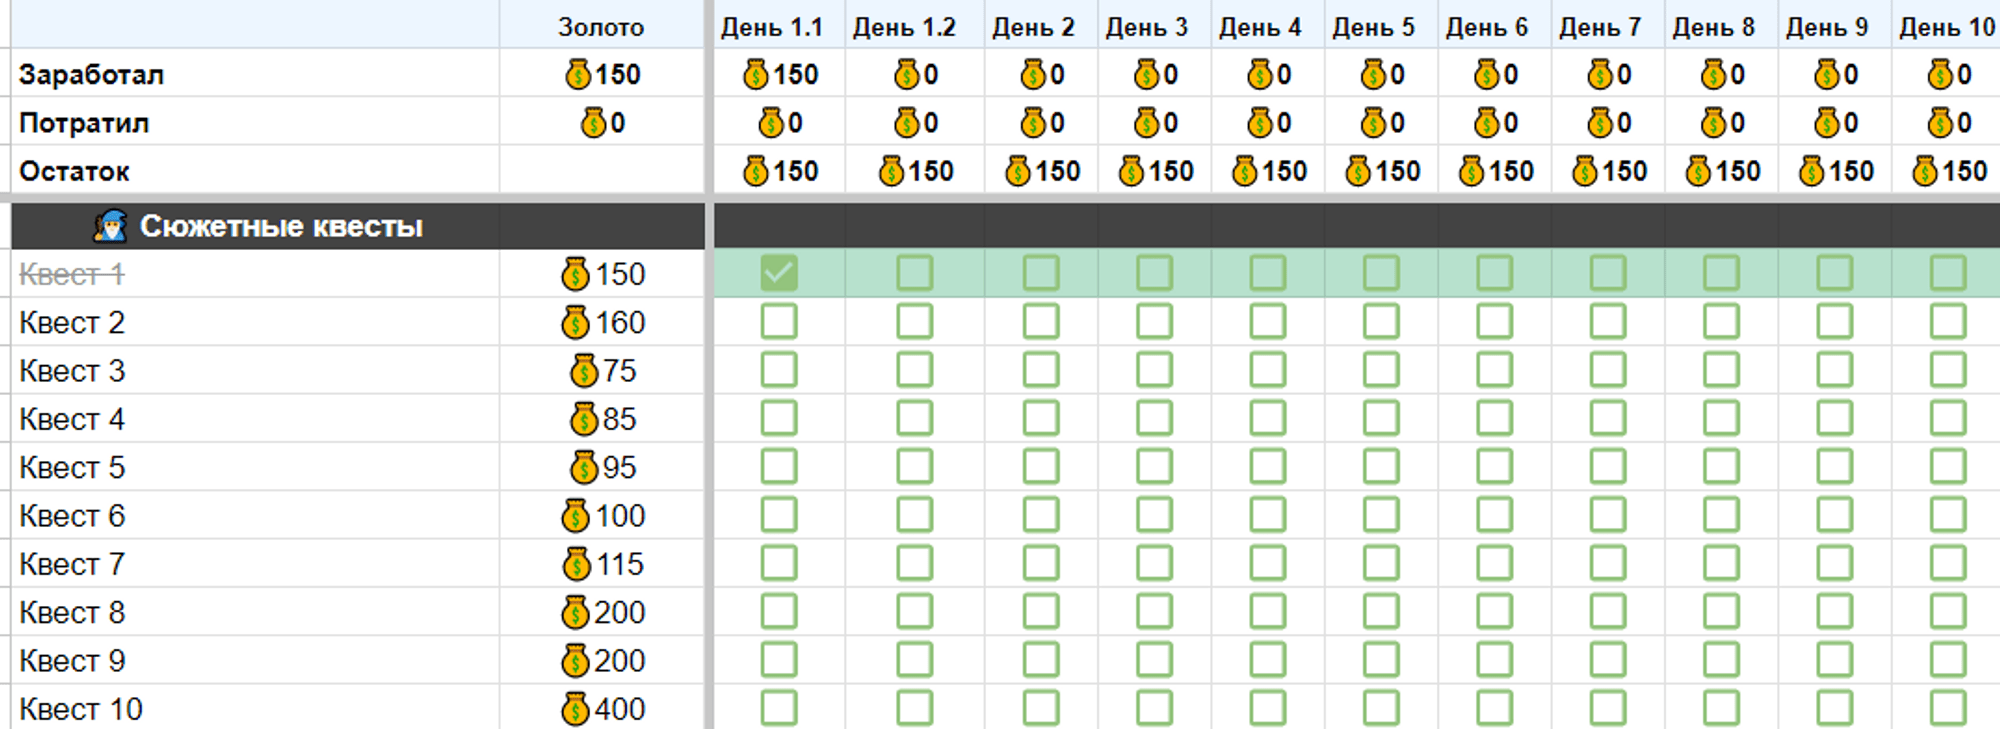Image resolution: width=2000 pixels, height=729 pixels.
Task: Check Квест 2 checkbox under День 1.1
Action: tap(779, 321)
